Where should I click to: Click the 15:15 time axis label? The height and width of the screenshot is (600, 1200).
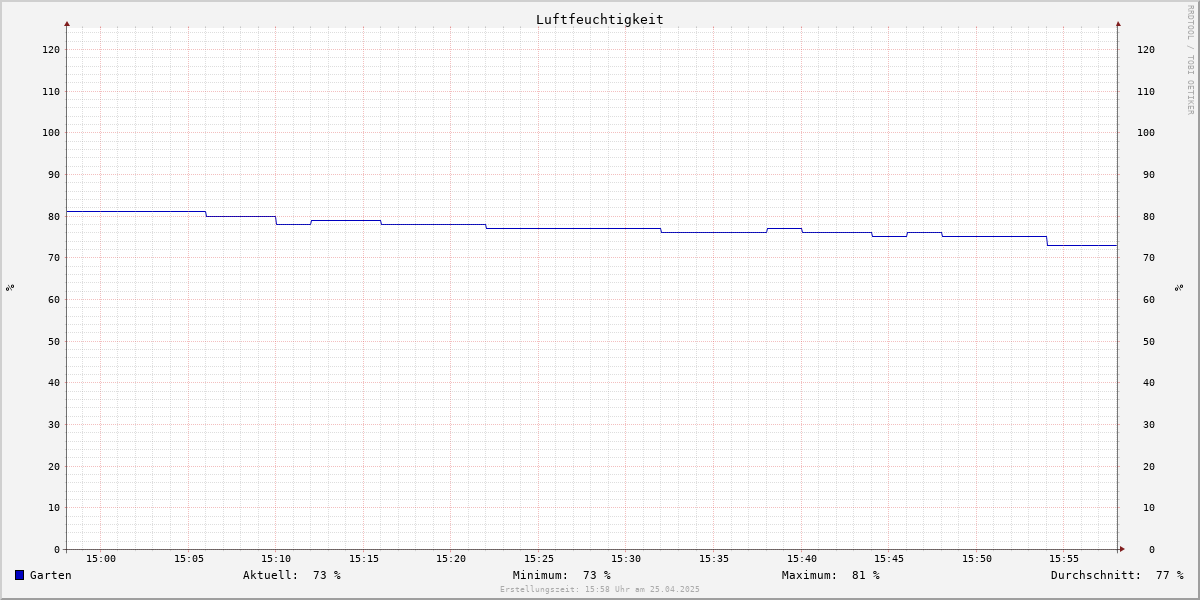364,558
